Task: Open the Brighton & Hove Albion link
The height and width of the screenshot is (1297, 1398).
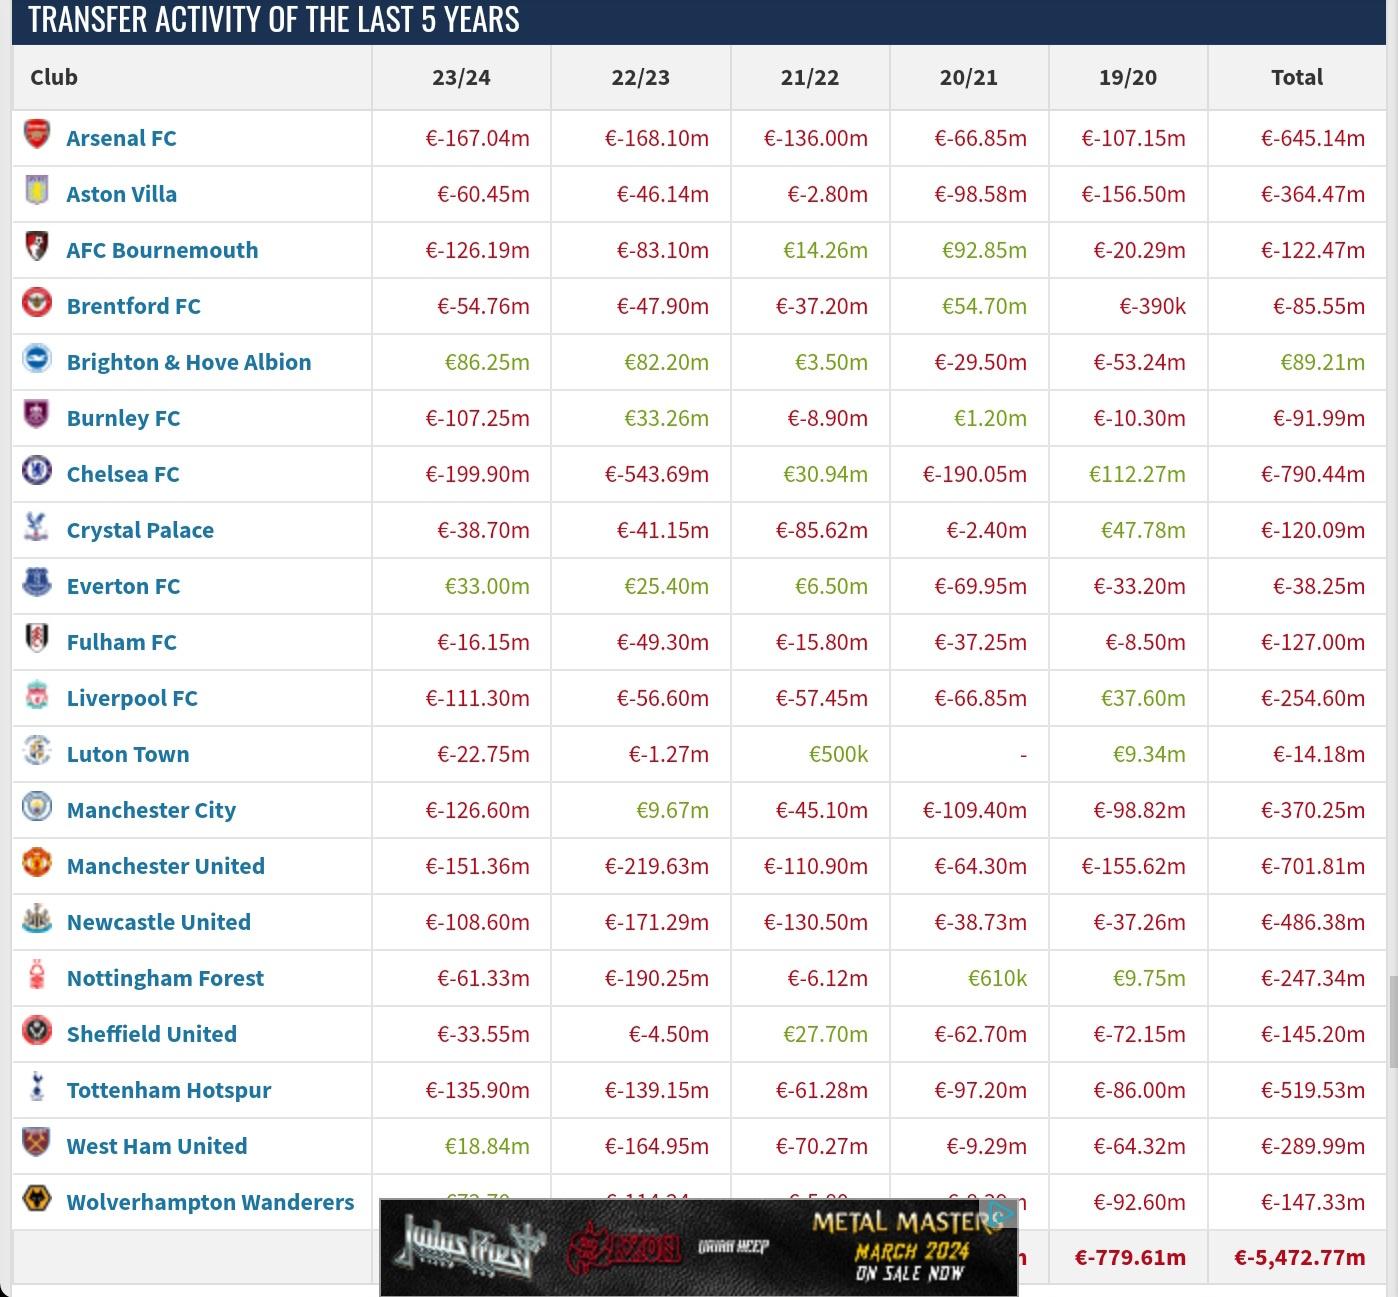Action: tap(189, 362)
